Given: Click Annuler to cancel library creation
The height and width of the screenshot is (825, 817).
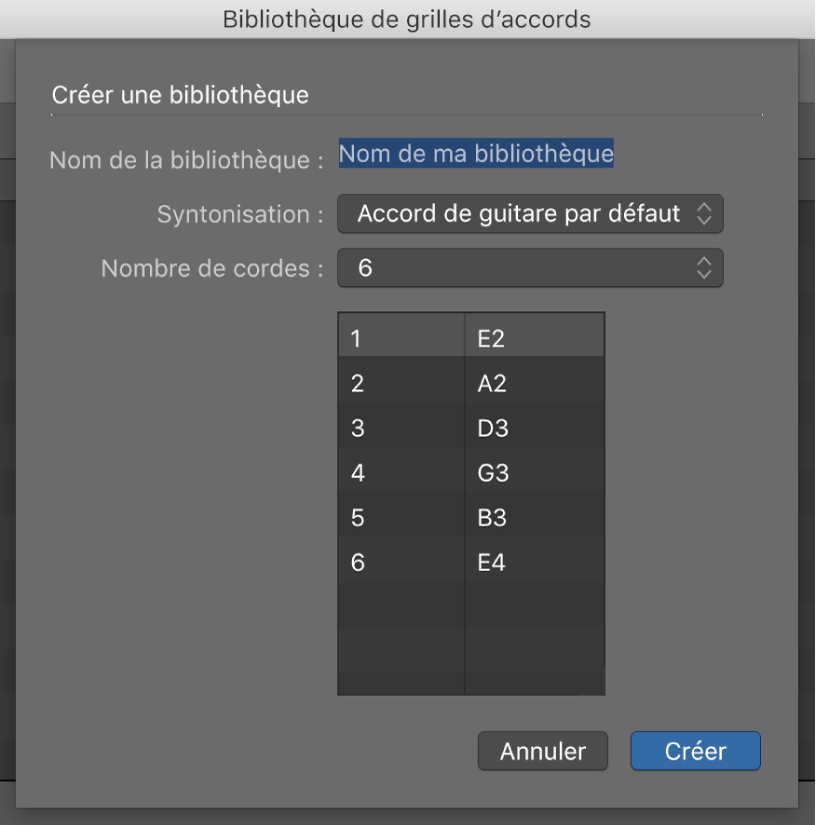Looking at the screenshot, I should (542, 751).
